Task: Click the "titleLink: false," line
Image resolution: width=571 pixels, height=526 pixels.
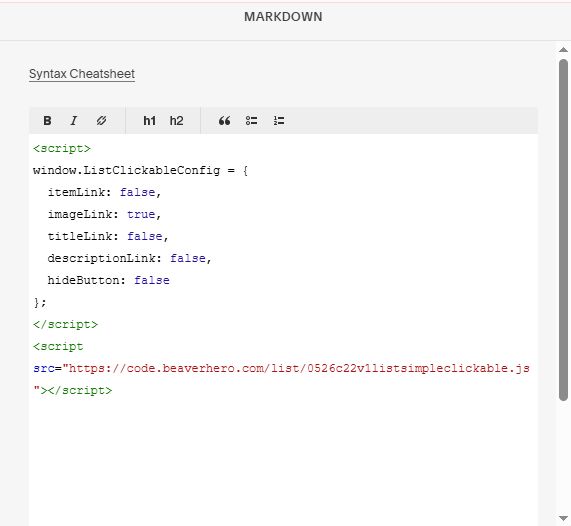Action: [108, 236]
